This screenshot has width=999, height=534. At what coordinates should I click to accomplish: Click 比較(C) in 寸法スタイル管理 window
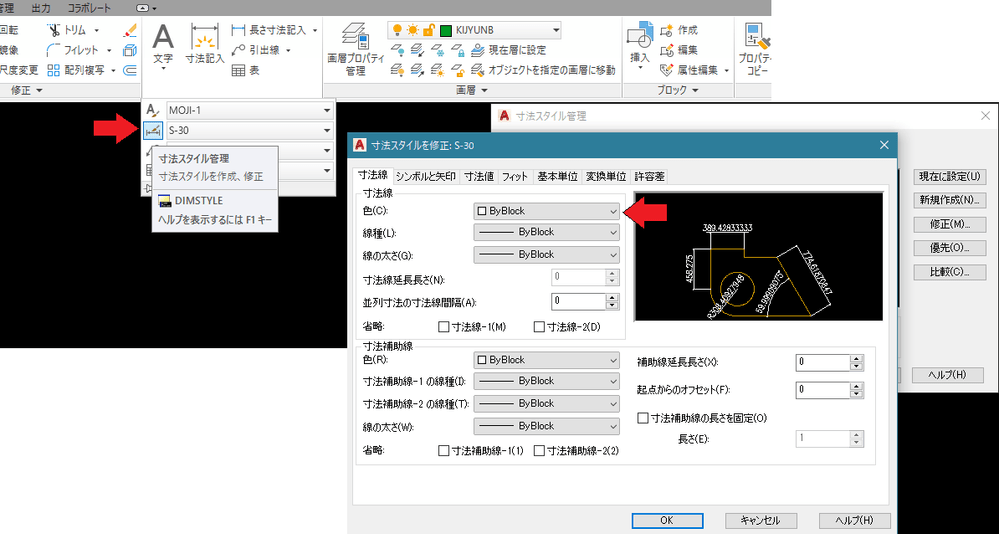(x=949, y=273)
